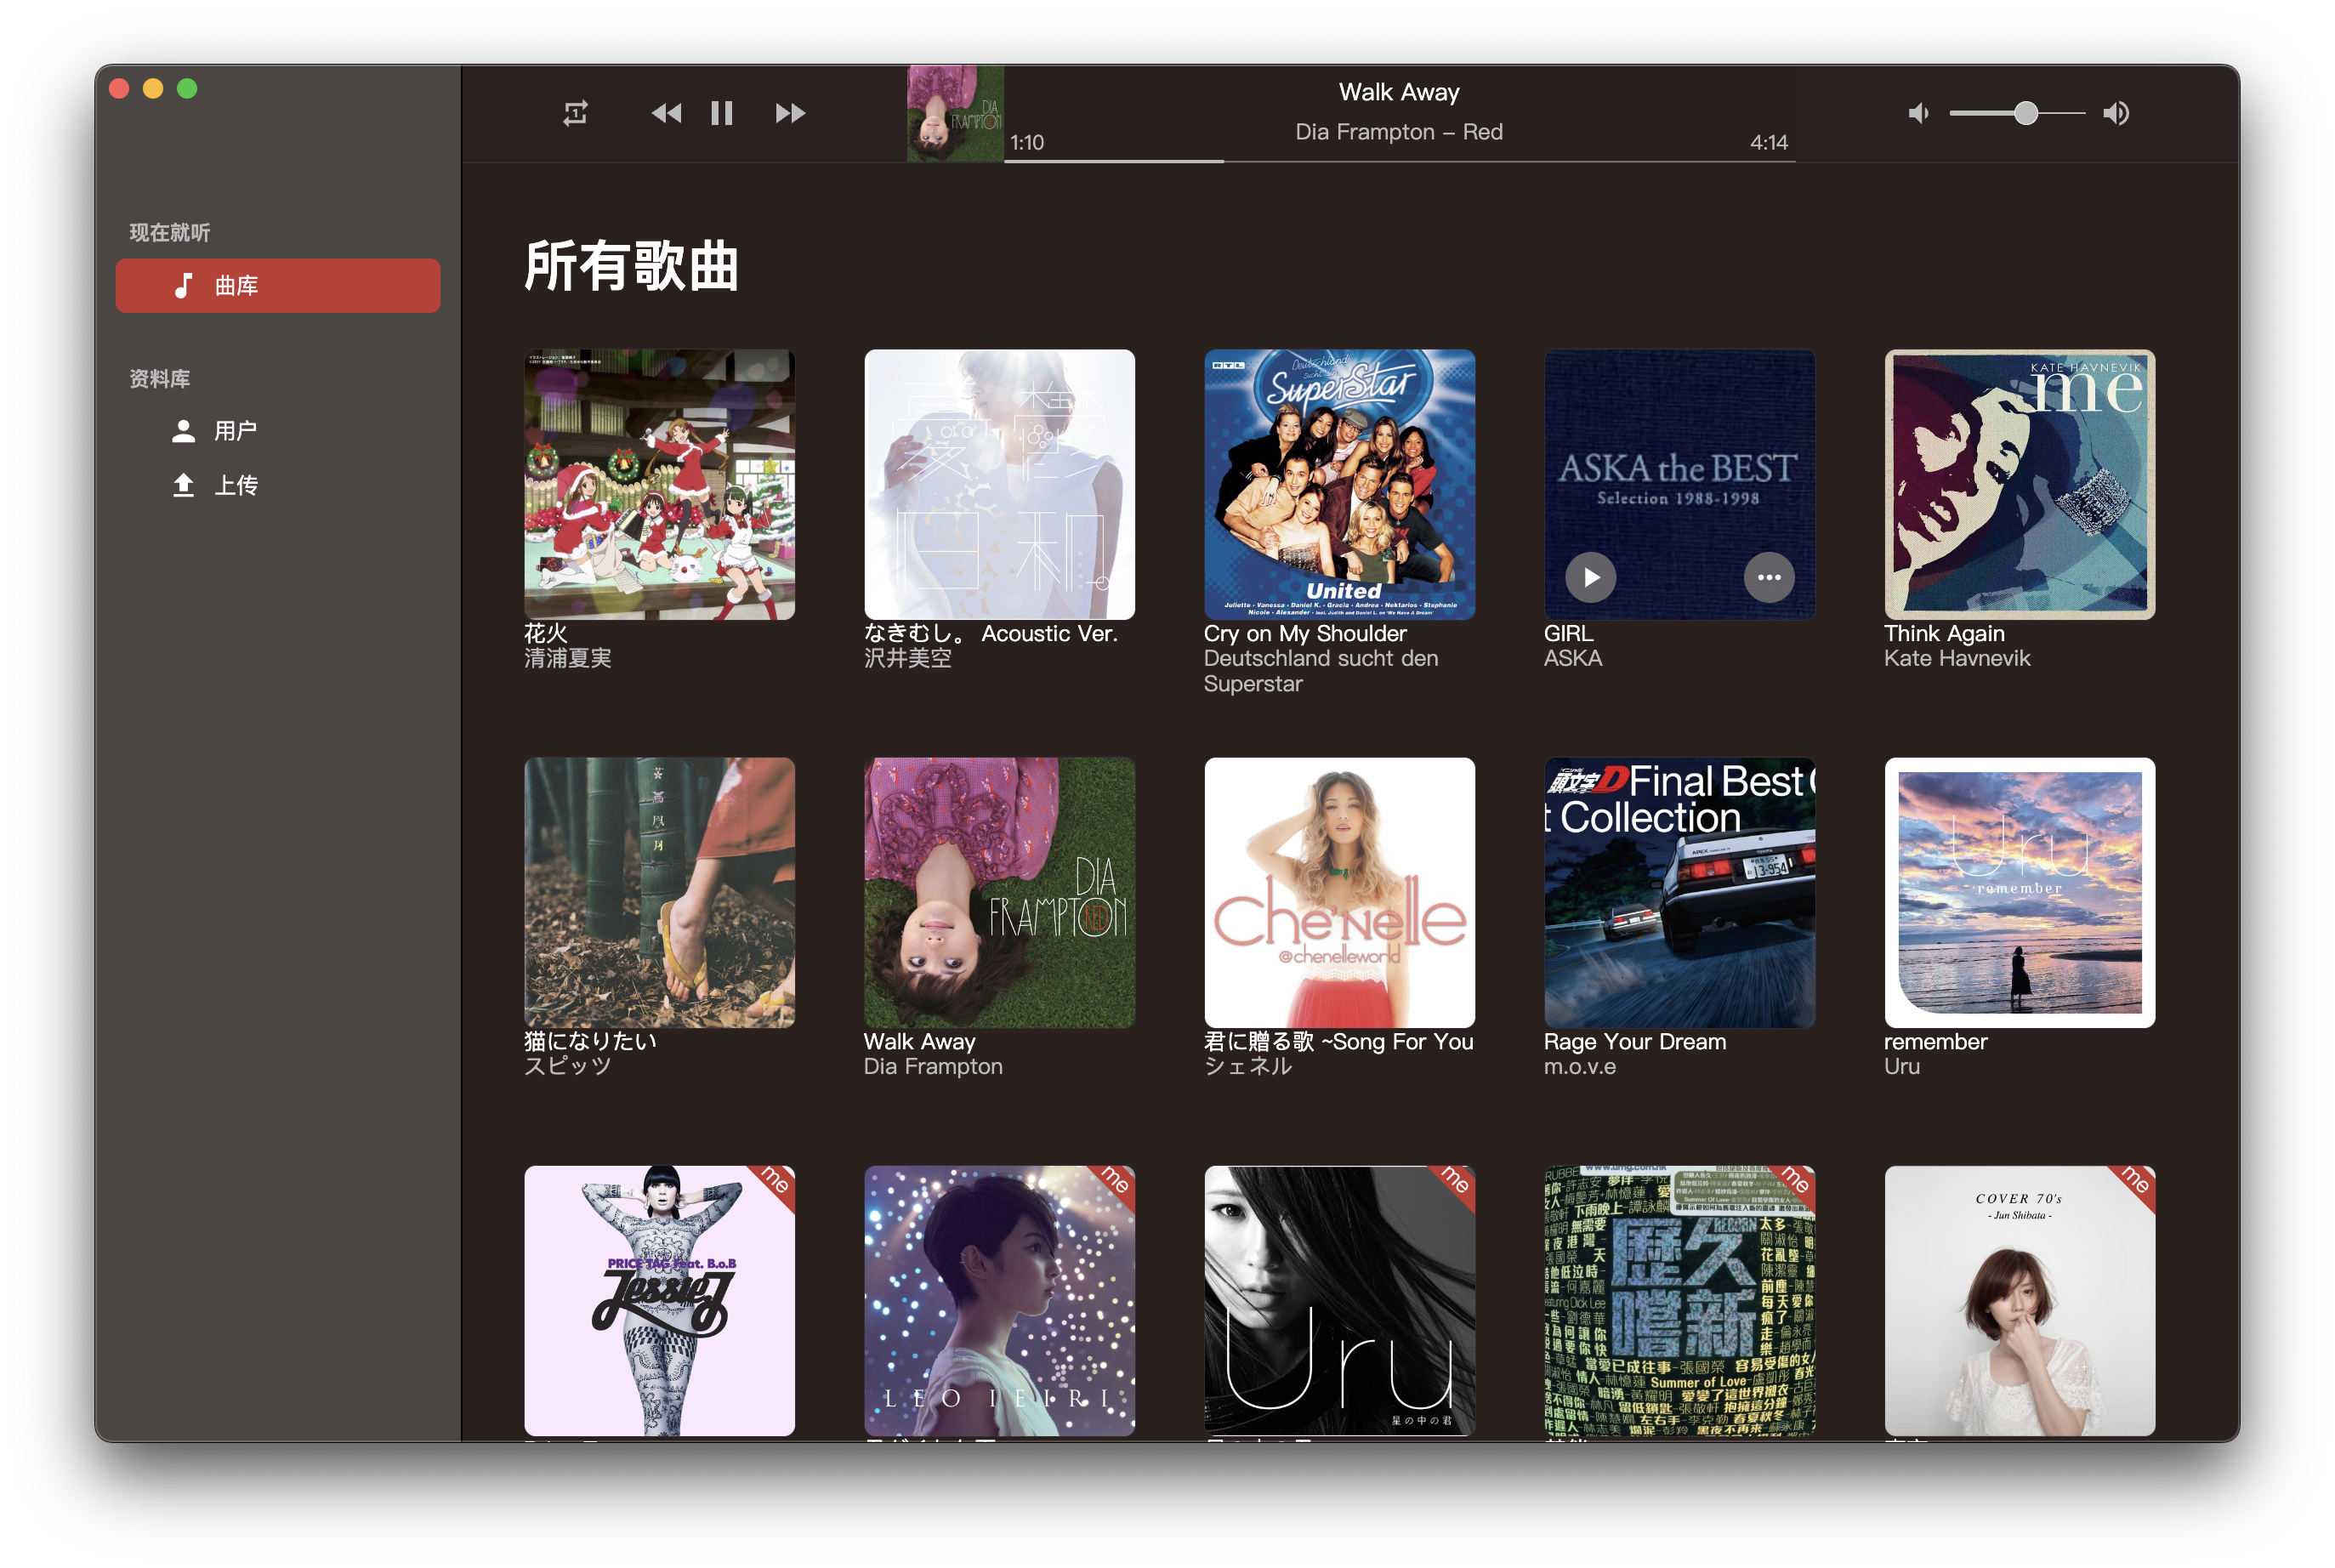Click the green fullscreen window button
2335x1568 pixels.
tap(187, 89)
